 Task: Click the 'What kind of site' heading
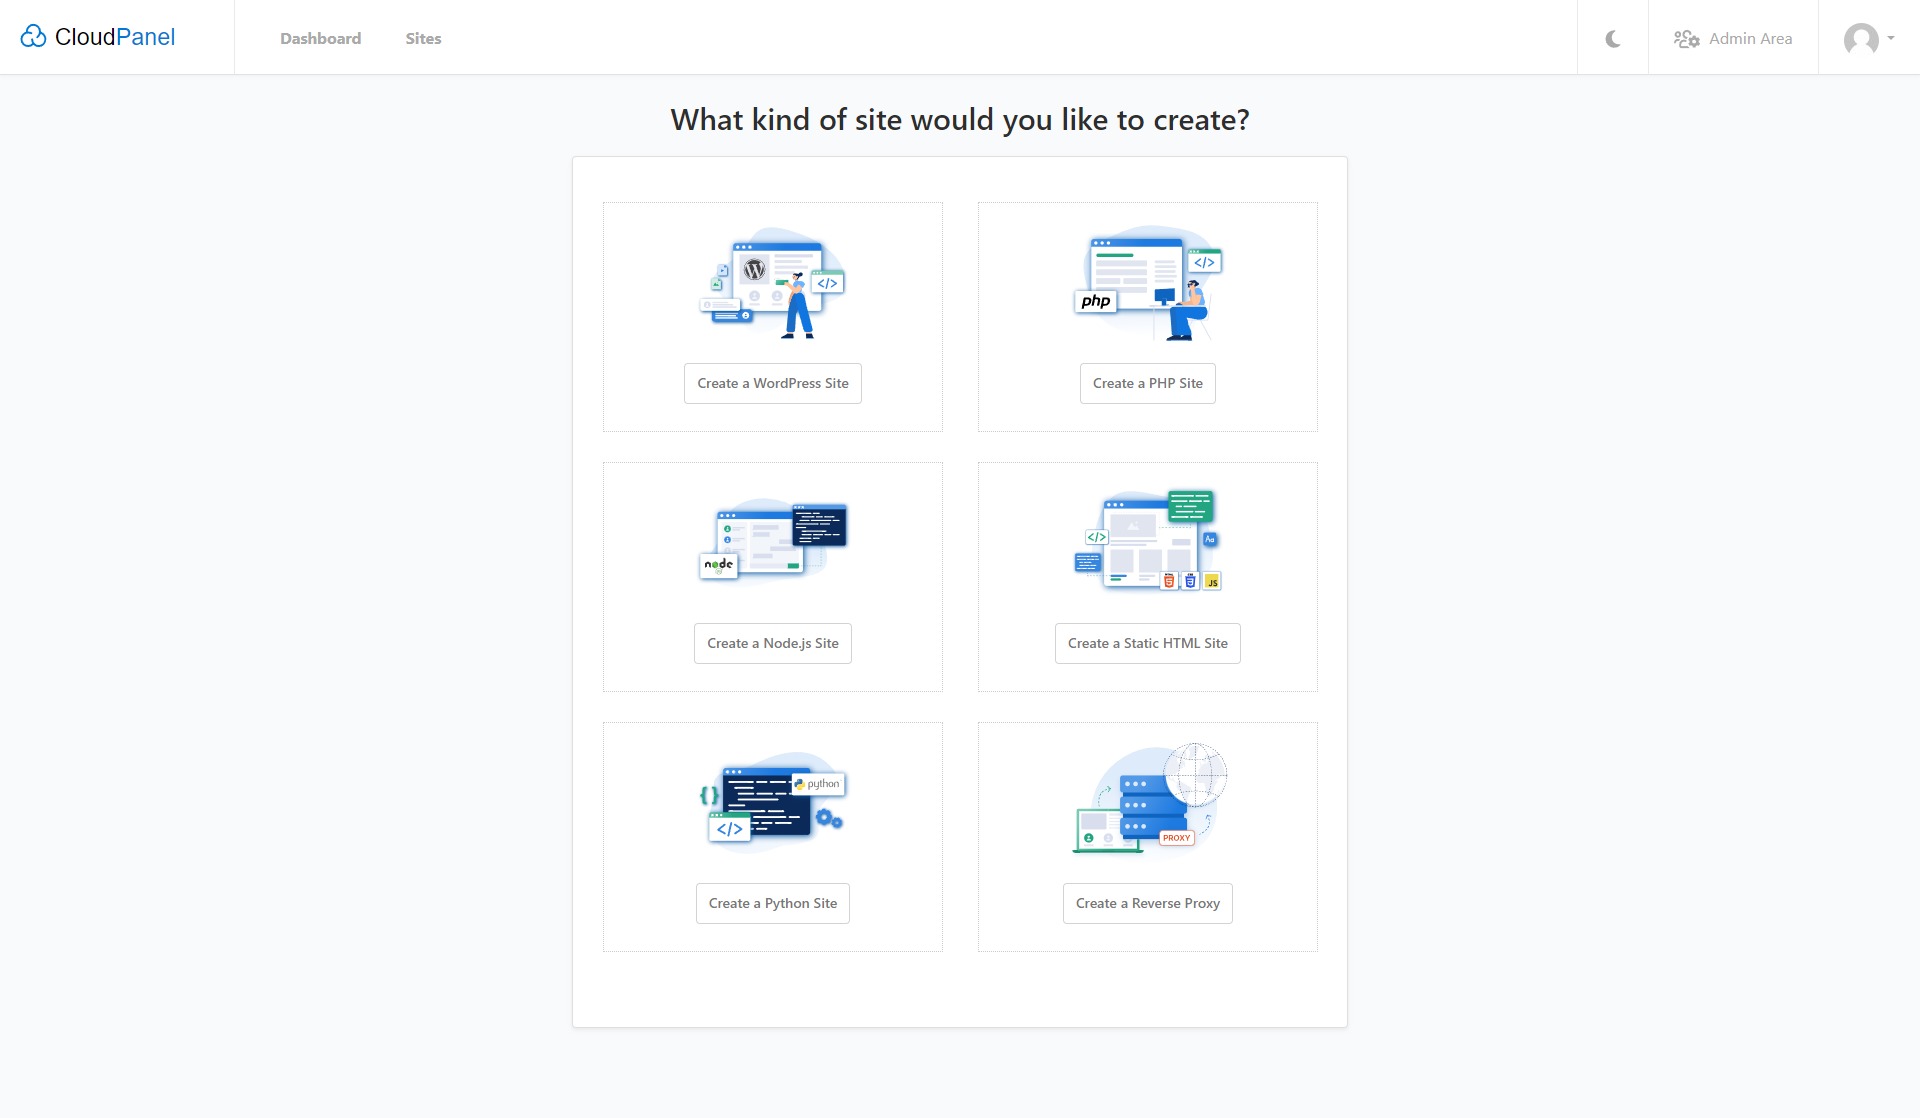(x=960, y=120)
